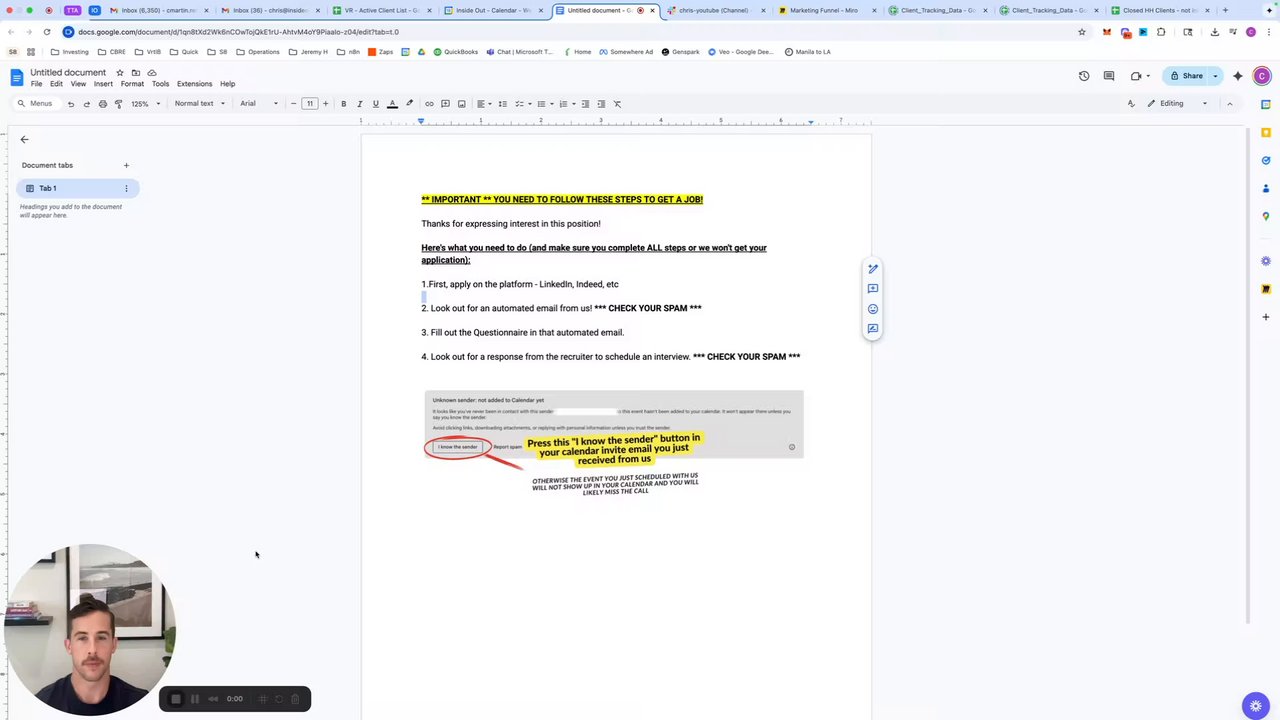Click the Move to folder icon

point(136,73)
